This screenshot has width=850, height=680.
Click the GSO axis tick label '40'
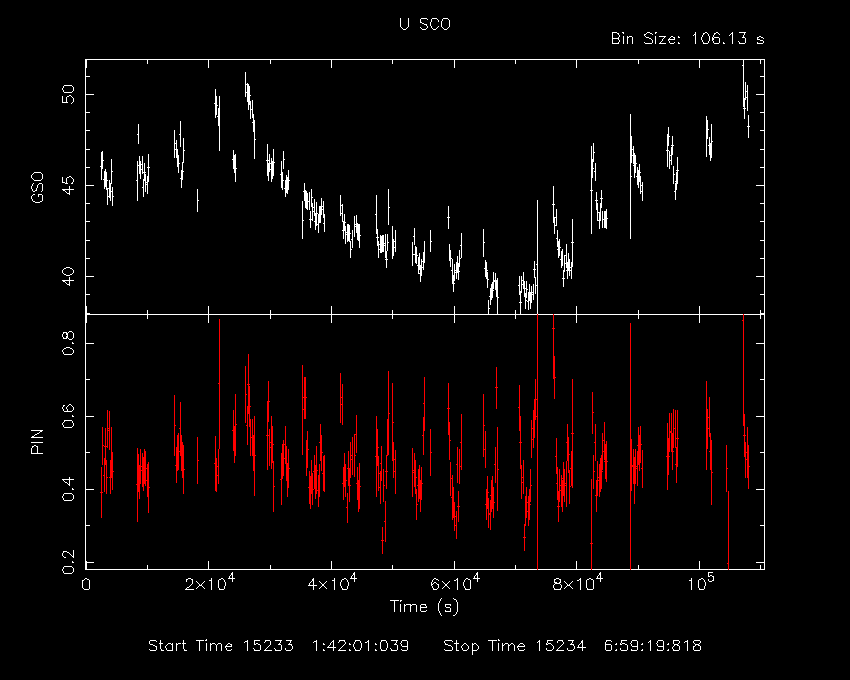69,277
